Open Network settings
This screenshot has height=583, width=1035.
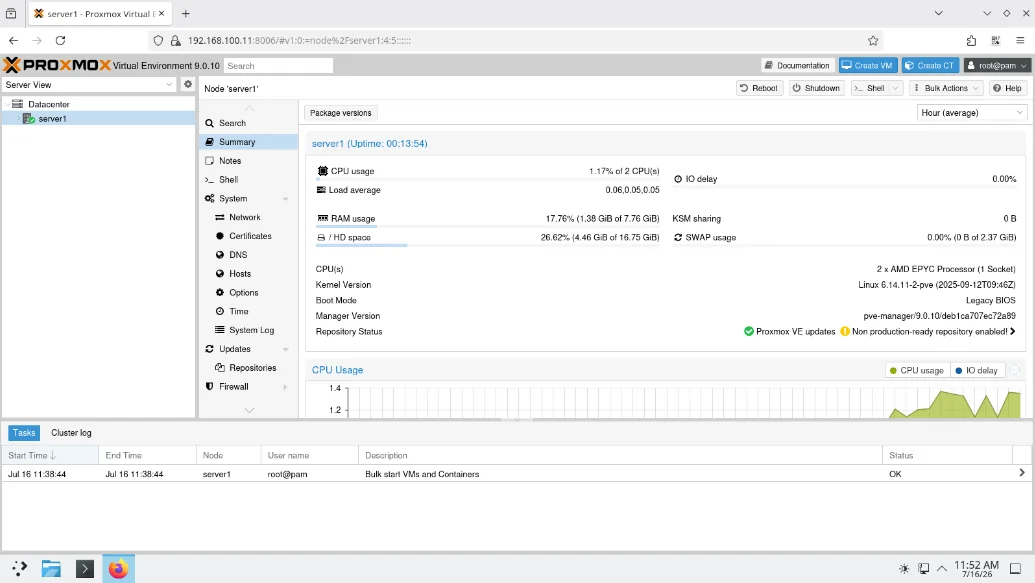[x=248, y=217]
